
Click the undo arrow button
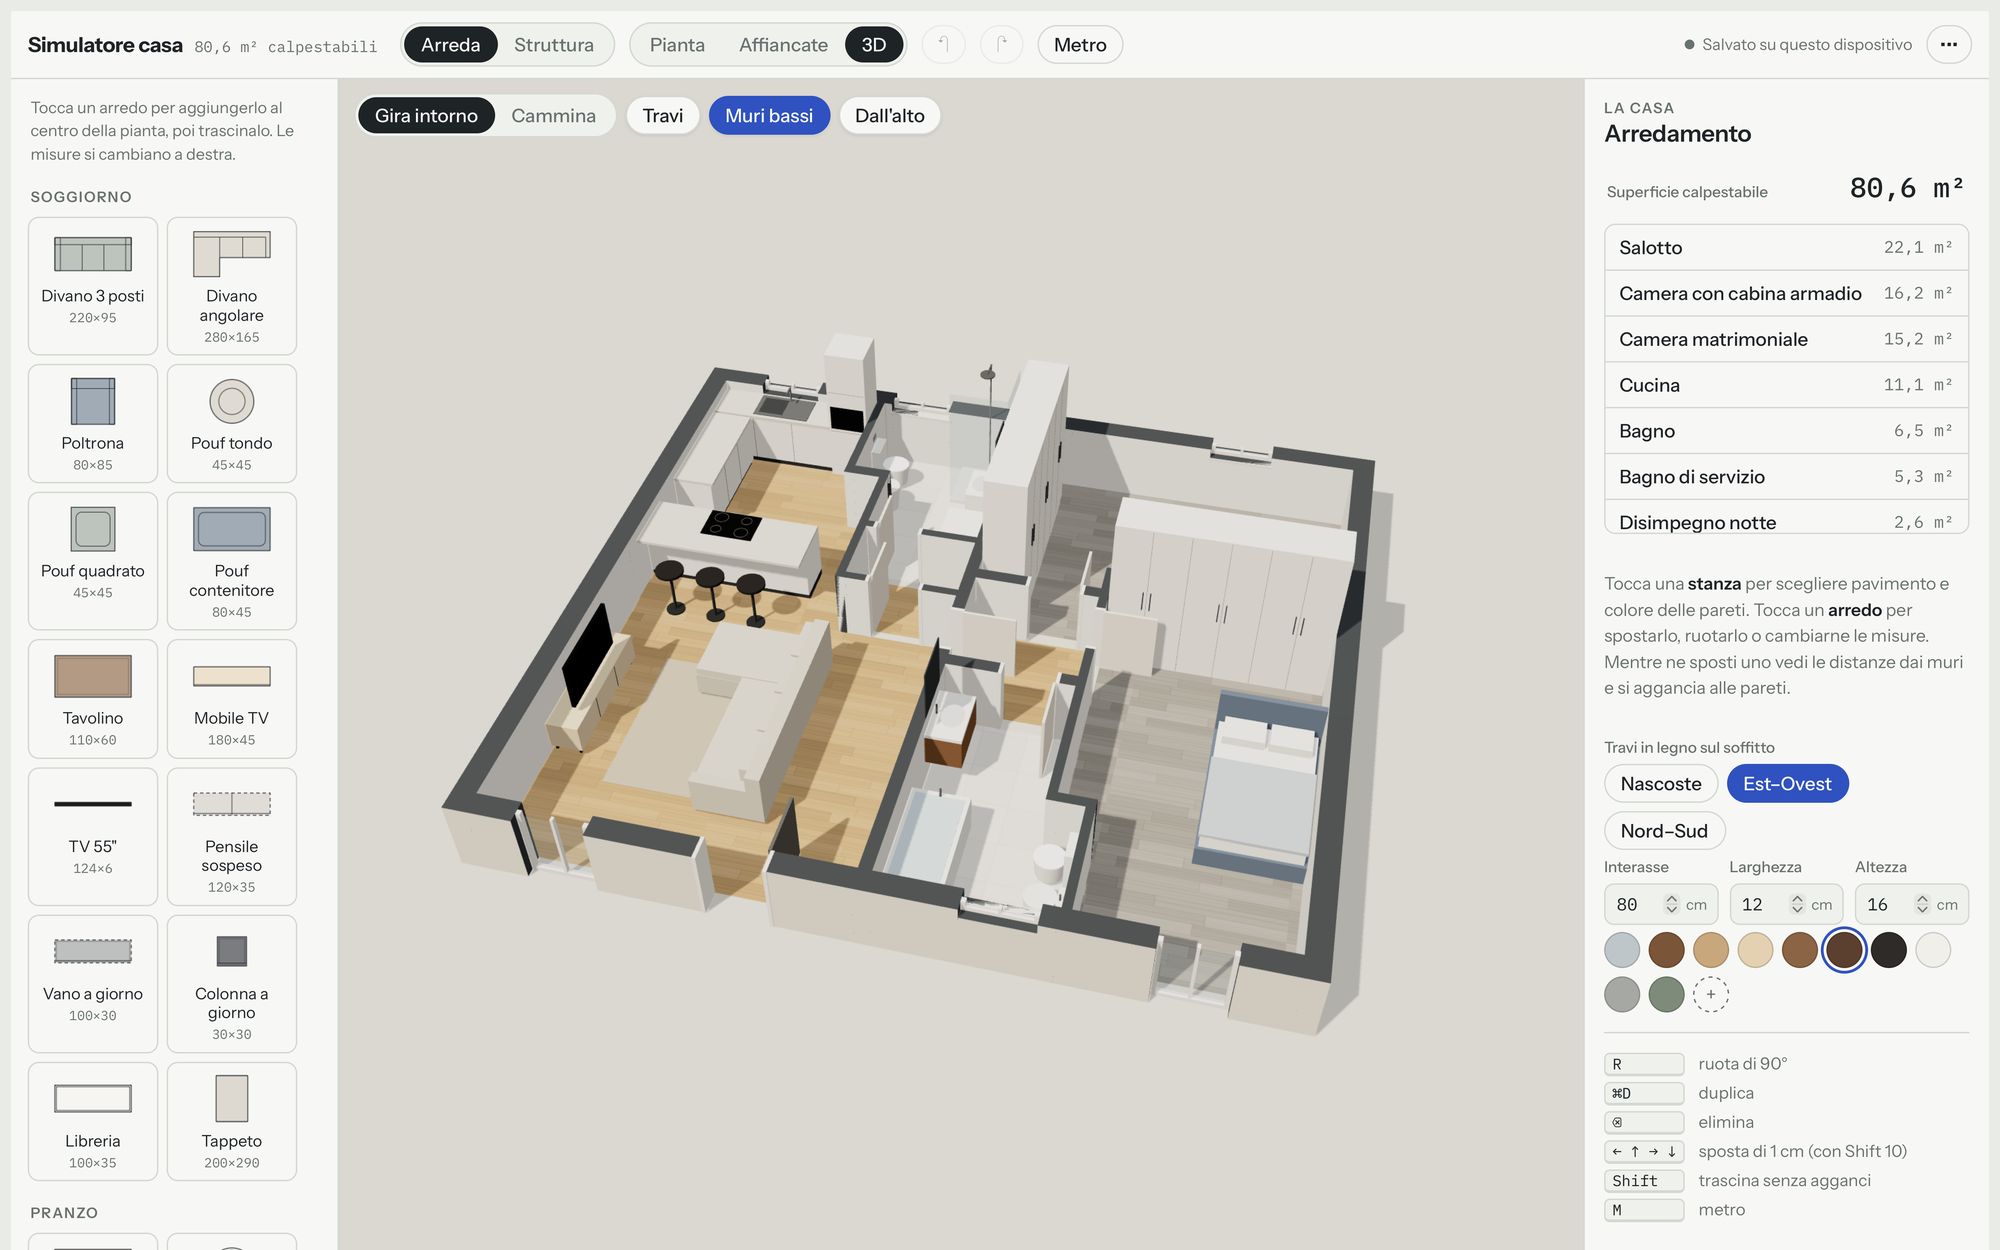[943, 45]
